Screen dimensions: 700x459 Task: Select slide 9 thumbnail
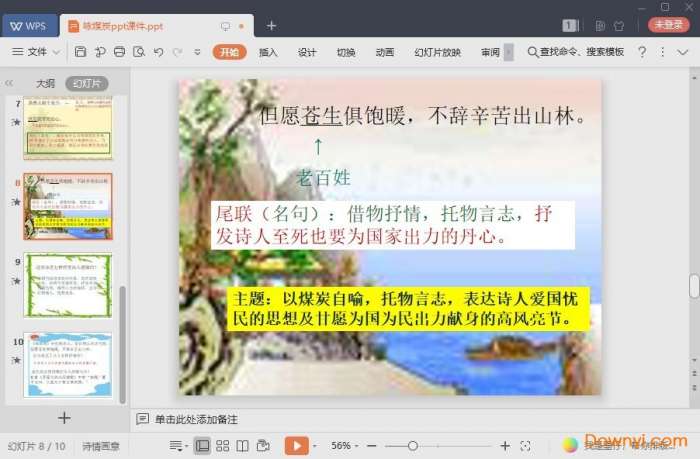pos(68,285)
